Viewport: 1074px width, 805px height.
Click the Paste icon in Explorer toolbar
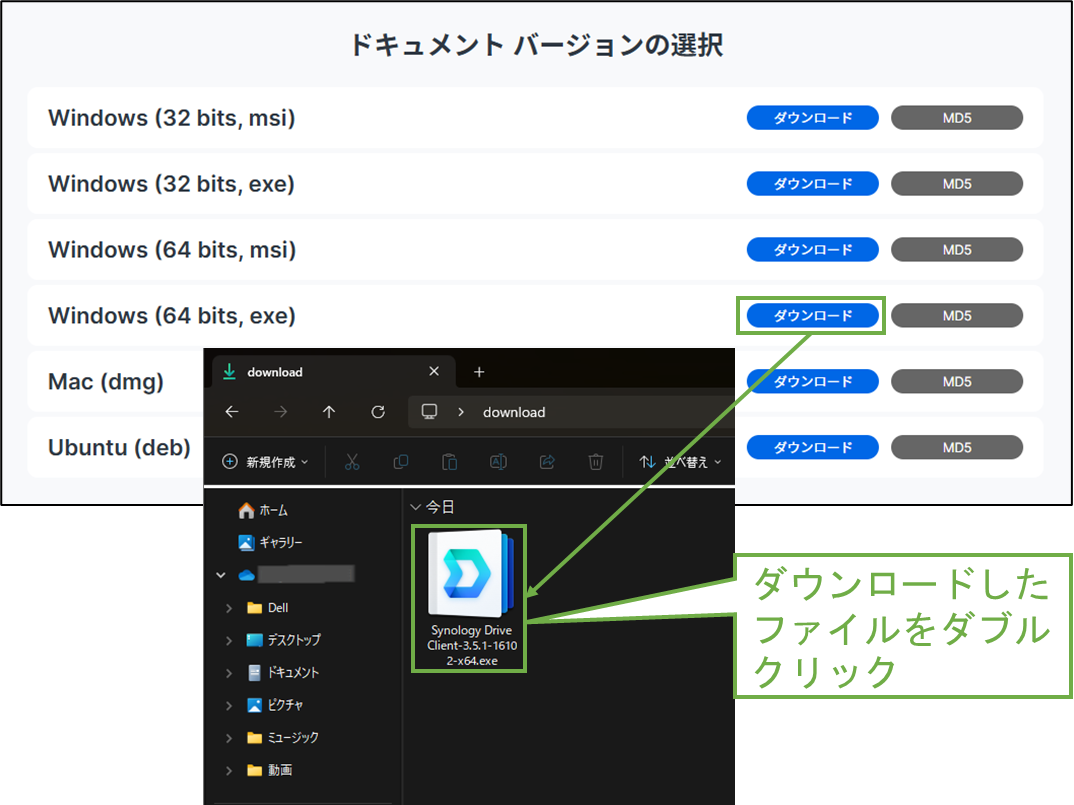pos(449,462)
